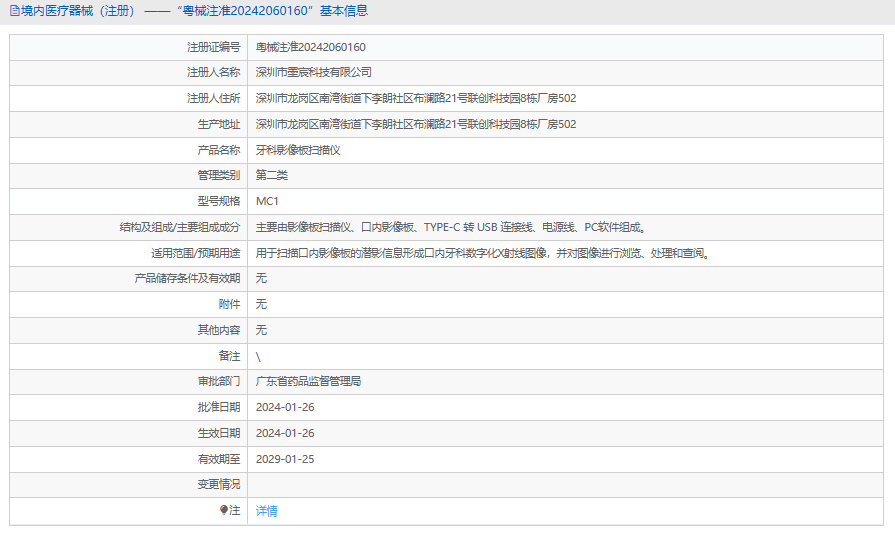Select model value MC1
This screenshot has height=535, width=895.
(267, 201)
